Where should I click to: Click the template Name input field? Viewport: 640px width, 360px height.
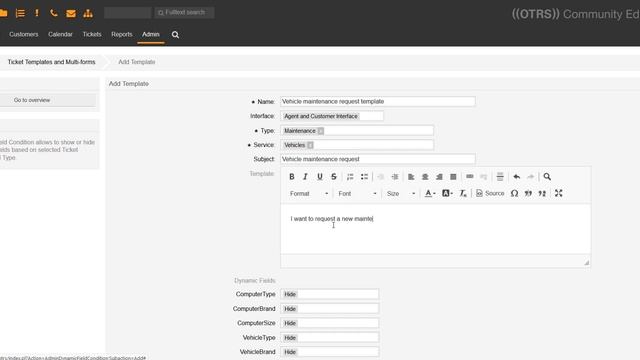point(378,101)
